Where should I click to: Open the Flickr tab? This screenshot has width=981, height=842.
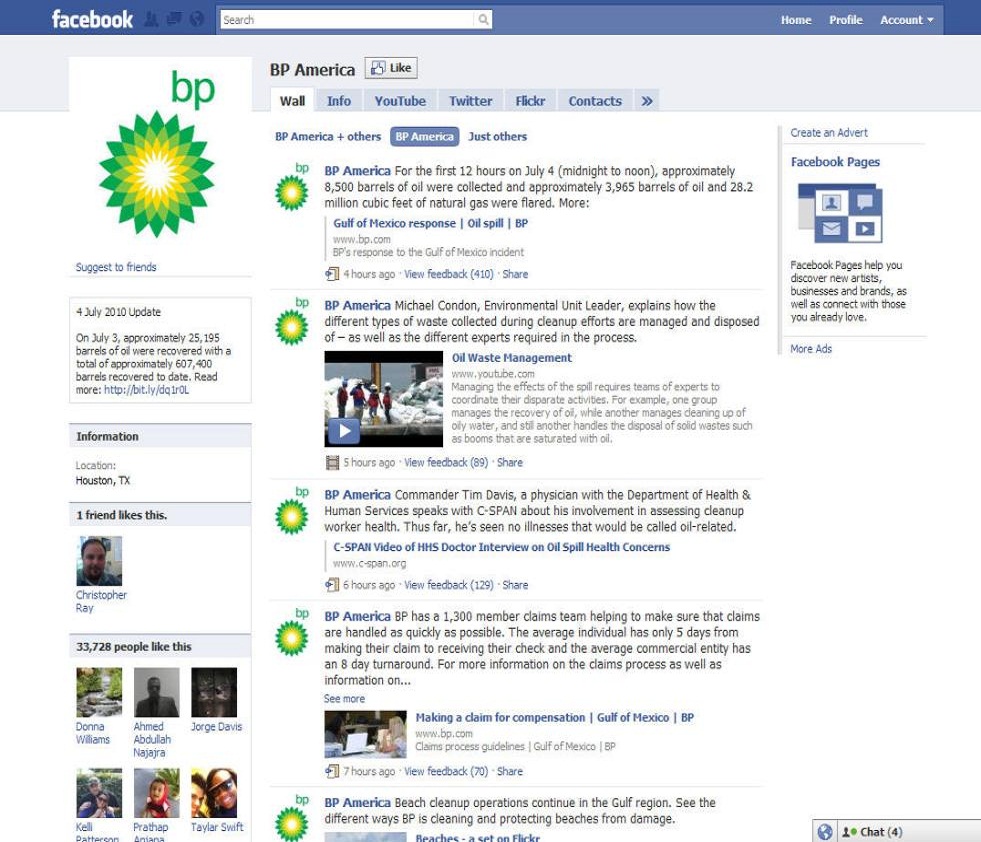point(531,101)
